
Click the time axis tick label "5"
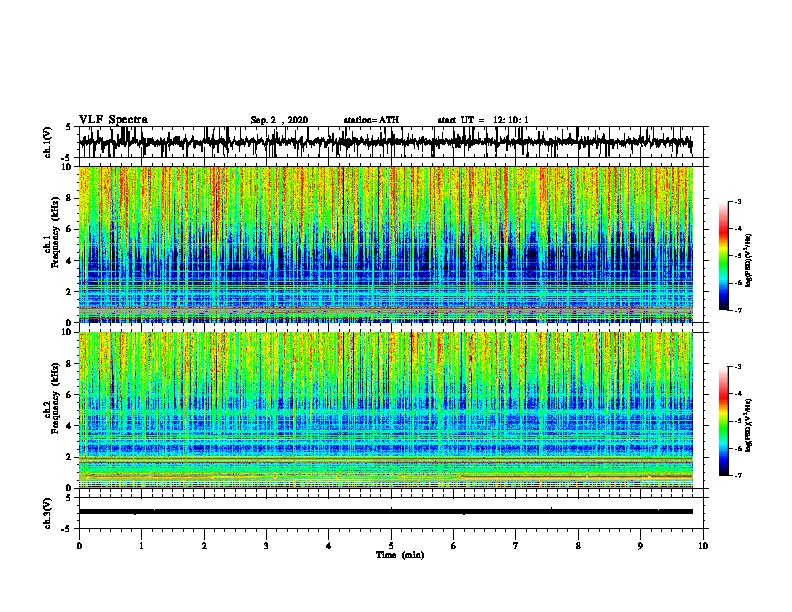[x=391, y=546]
